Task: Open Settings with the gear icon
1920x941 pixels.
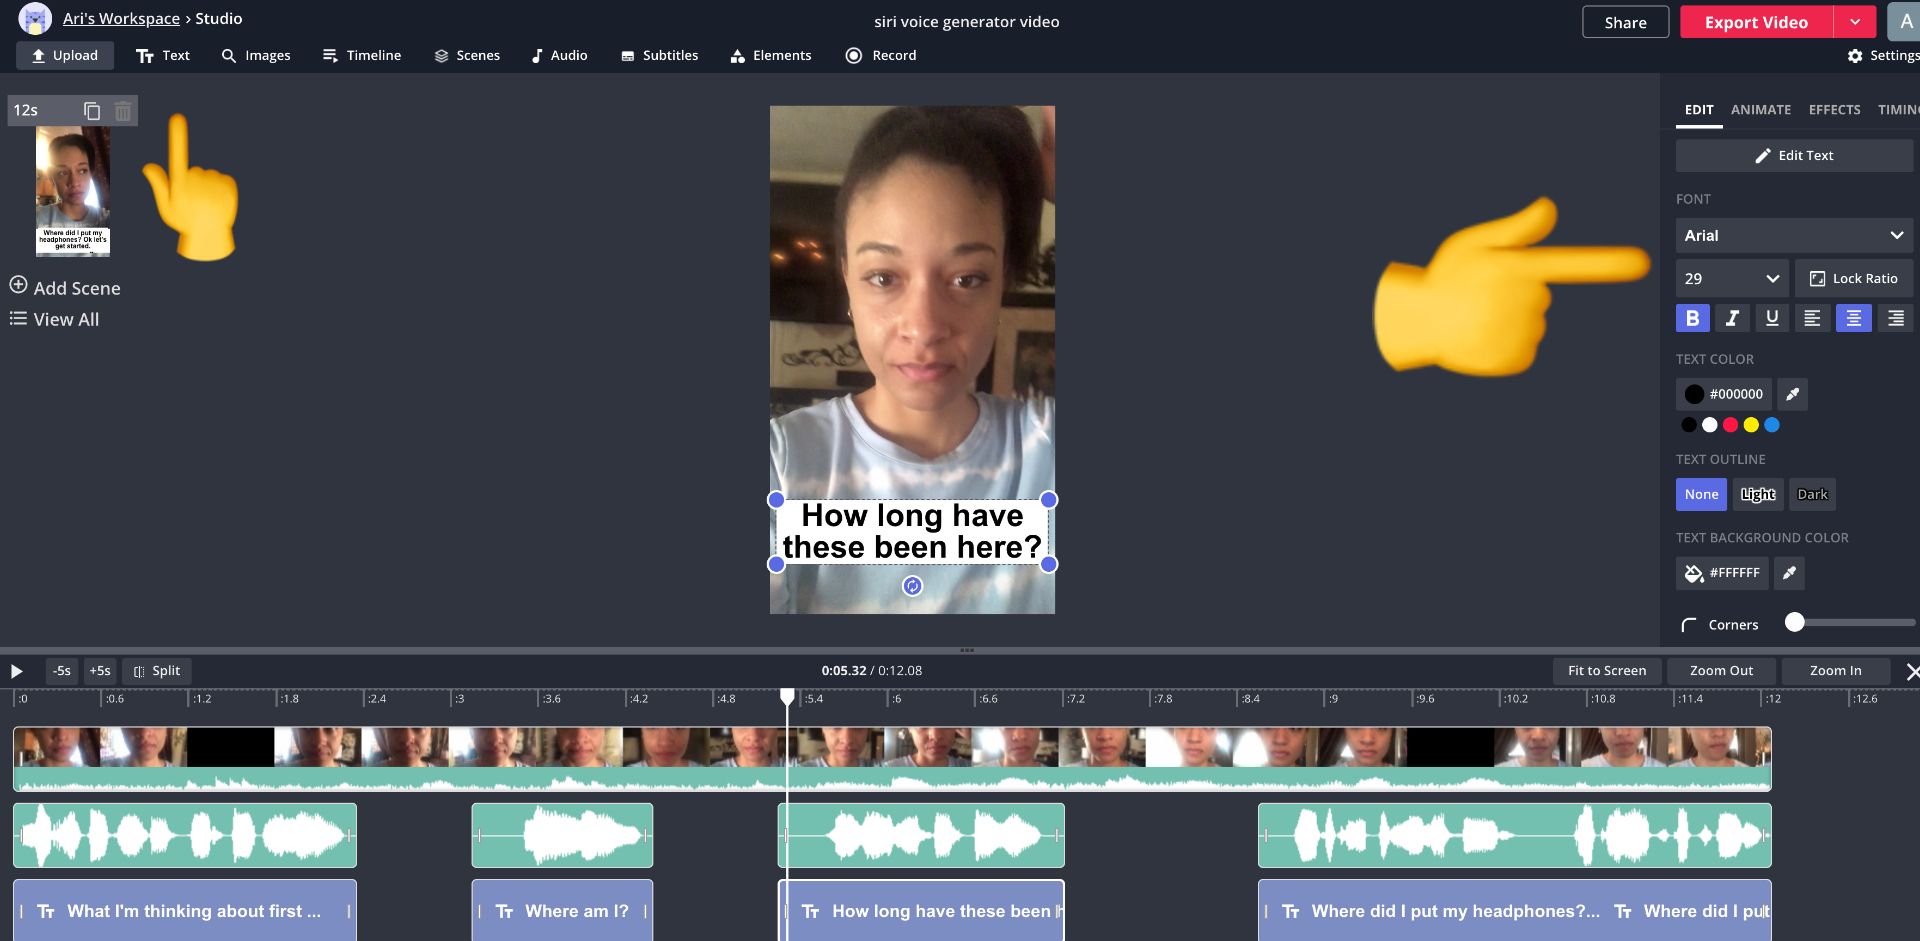Action: click(x=1855, y=56)
